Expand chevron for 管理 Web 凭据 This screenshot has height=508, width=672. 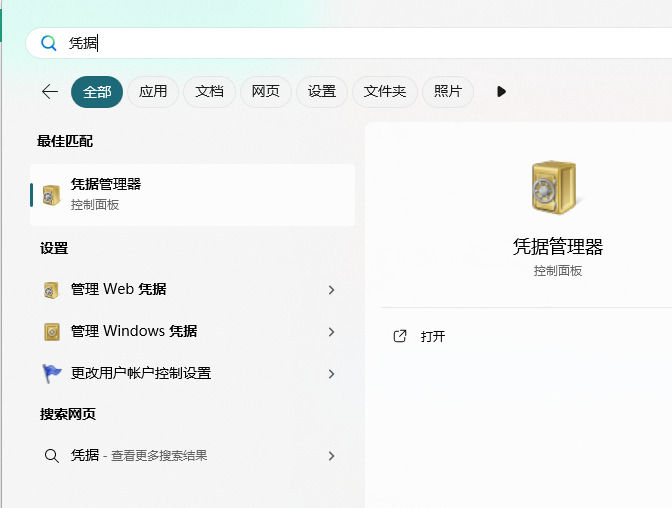pos(331,290)
